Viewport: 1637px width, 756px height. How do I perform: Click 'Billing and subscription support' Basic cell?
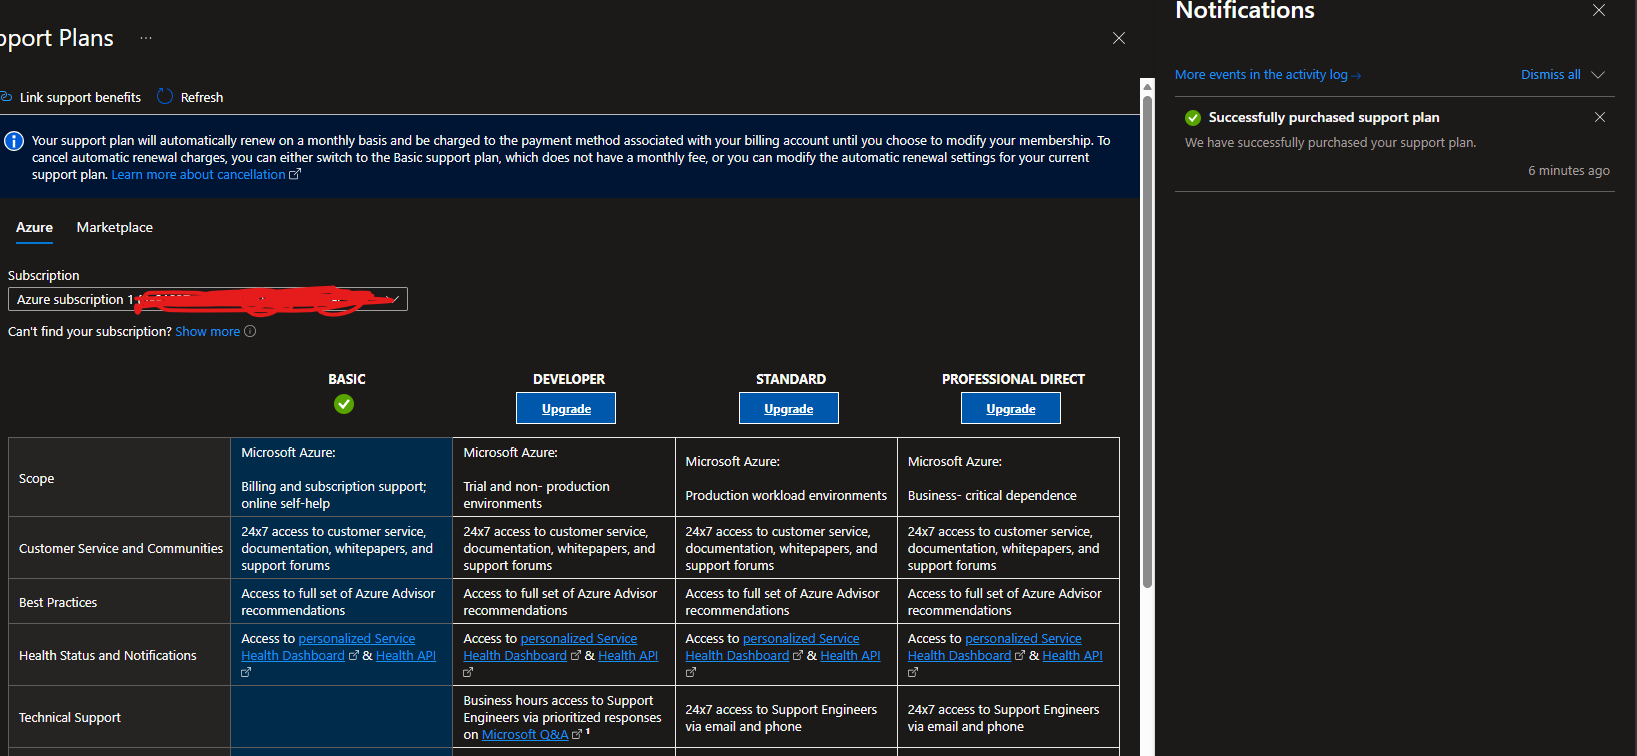[x=341, y=478]
